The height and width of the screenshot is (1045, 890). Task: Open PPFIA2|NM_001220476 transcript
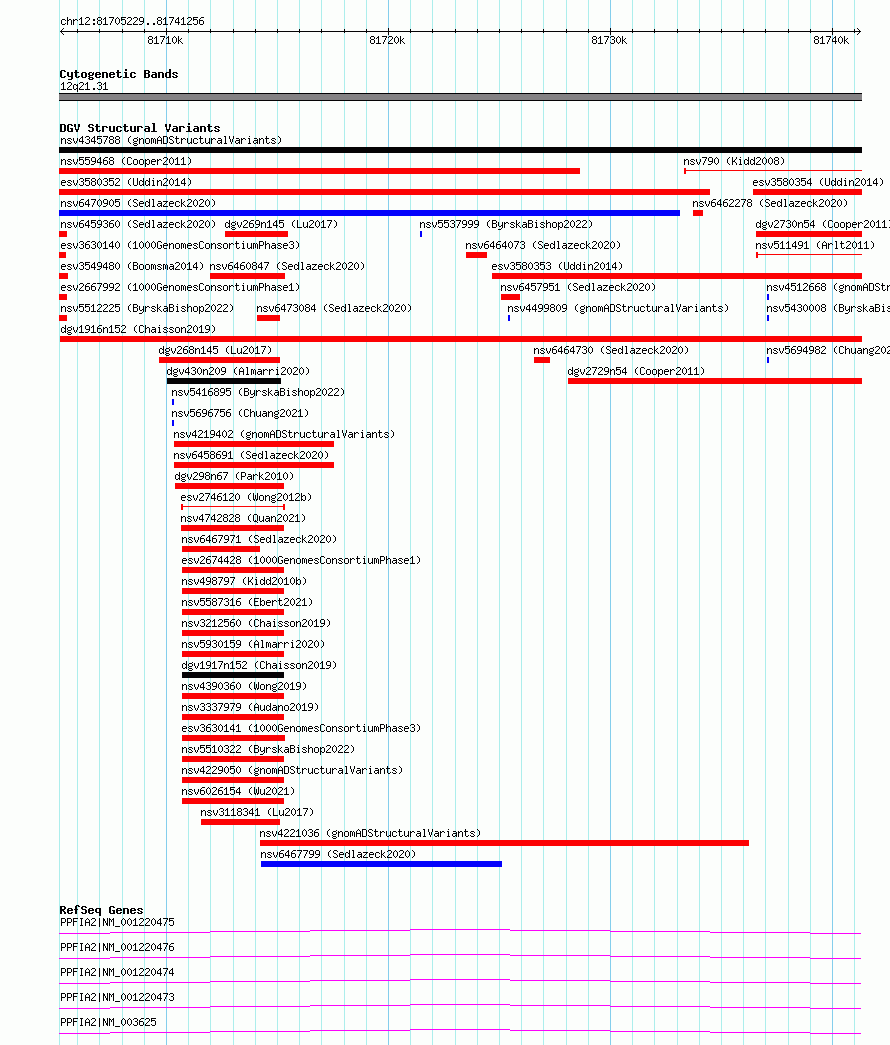pos(460,956)
